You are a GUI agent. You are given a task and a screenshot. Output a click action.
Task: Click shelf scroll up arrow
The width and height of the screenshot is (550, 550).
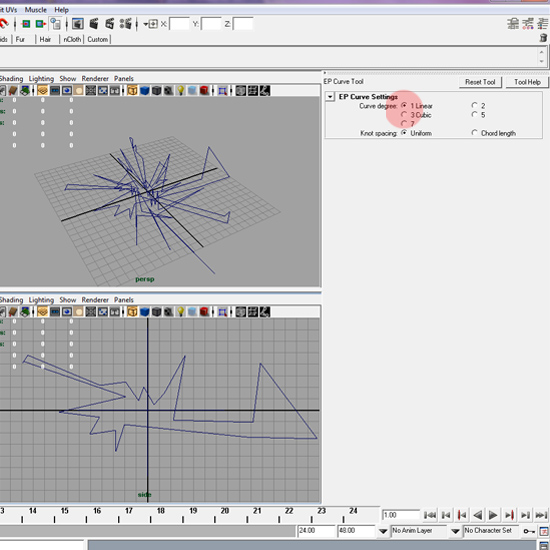(541, 52)
